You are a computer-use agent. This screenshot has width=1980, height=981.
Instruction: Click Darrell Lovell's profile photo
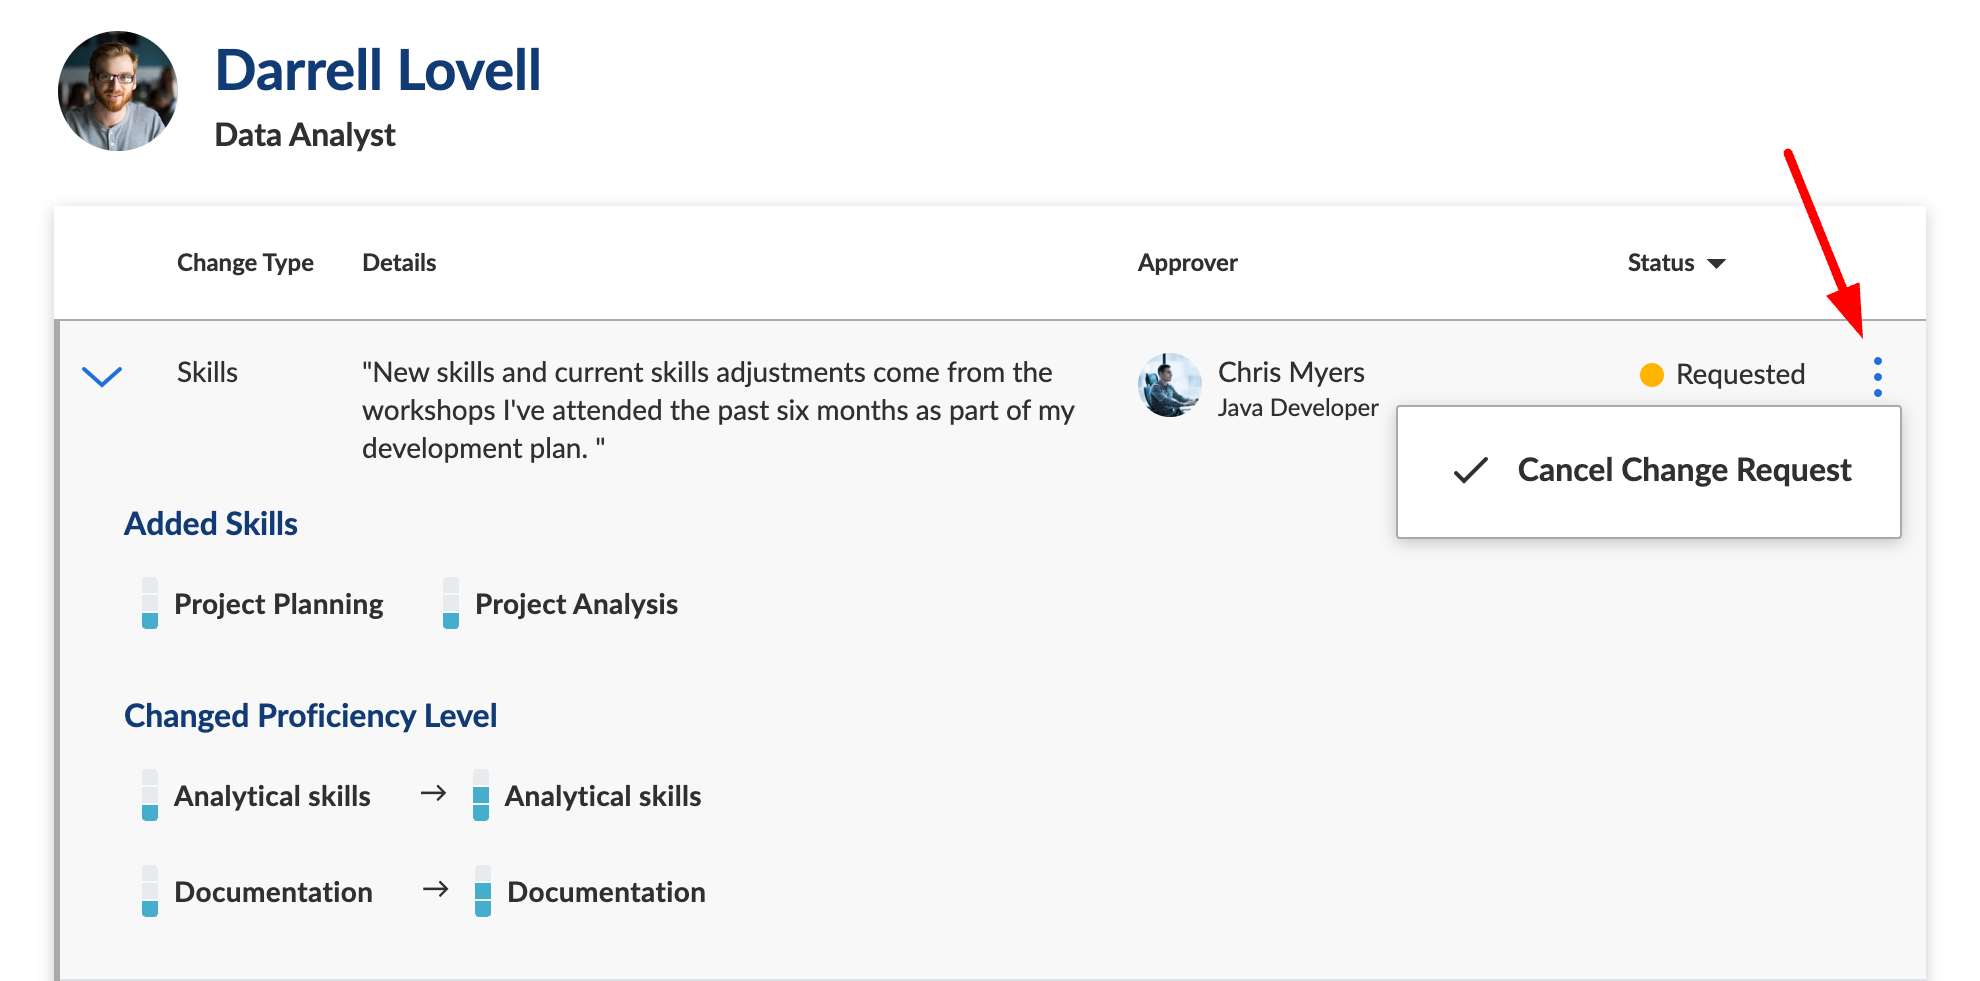[x=118, y=91]
